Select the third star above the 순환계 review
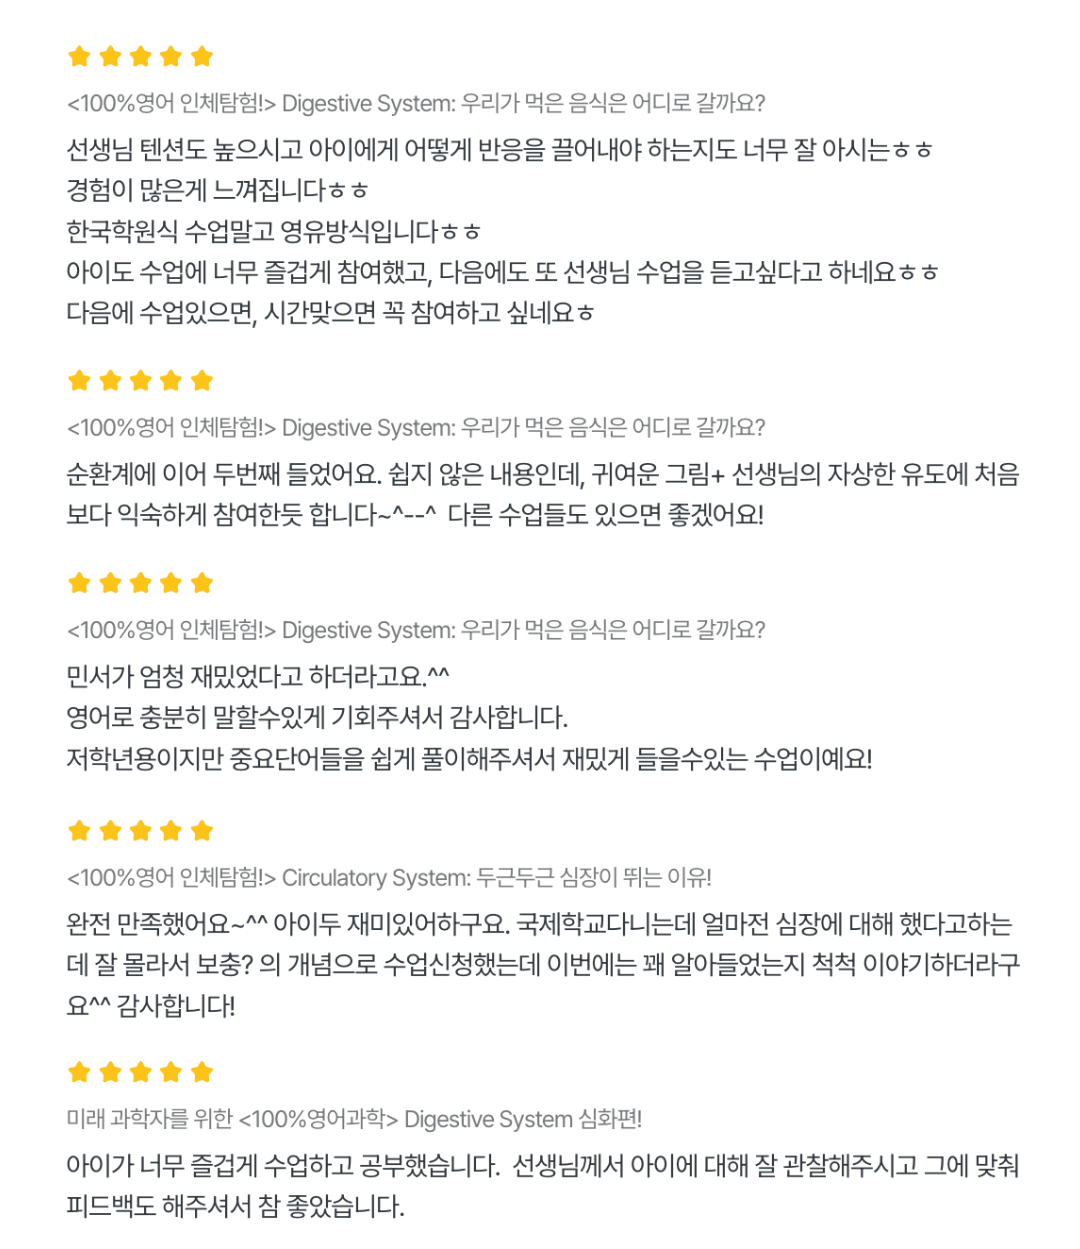Image resolution: width=1080 pixels, height=1249 pixels. click(141, 381)
